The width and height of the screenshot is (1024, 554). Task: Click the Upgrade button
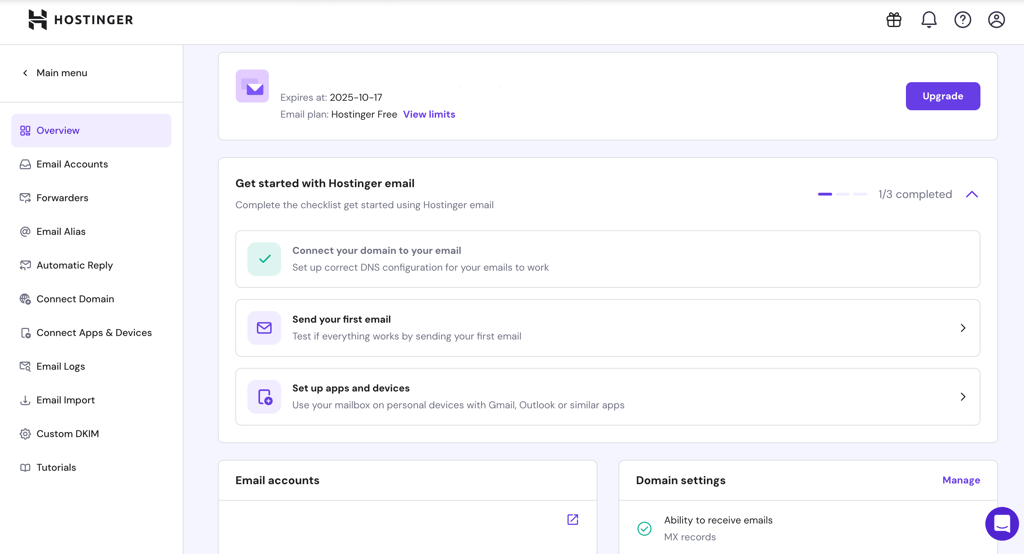click(x=942, y=96)
